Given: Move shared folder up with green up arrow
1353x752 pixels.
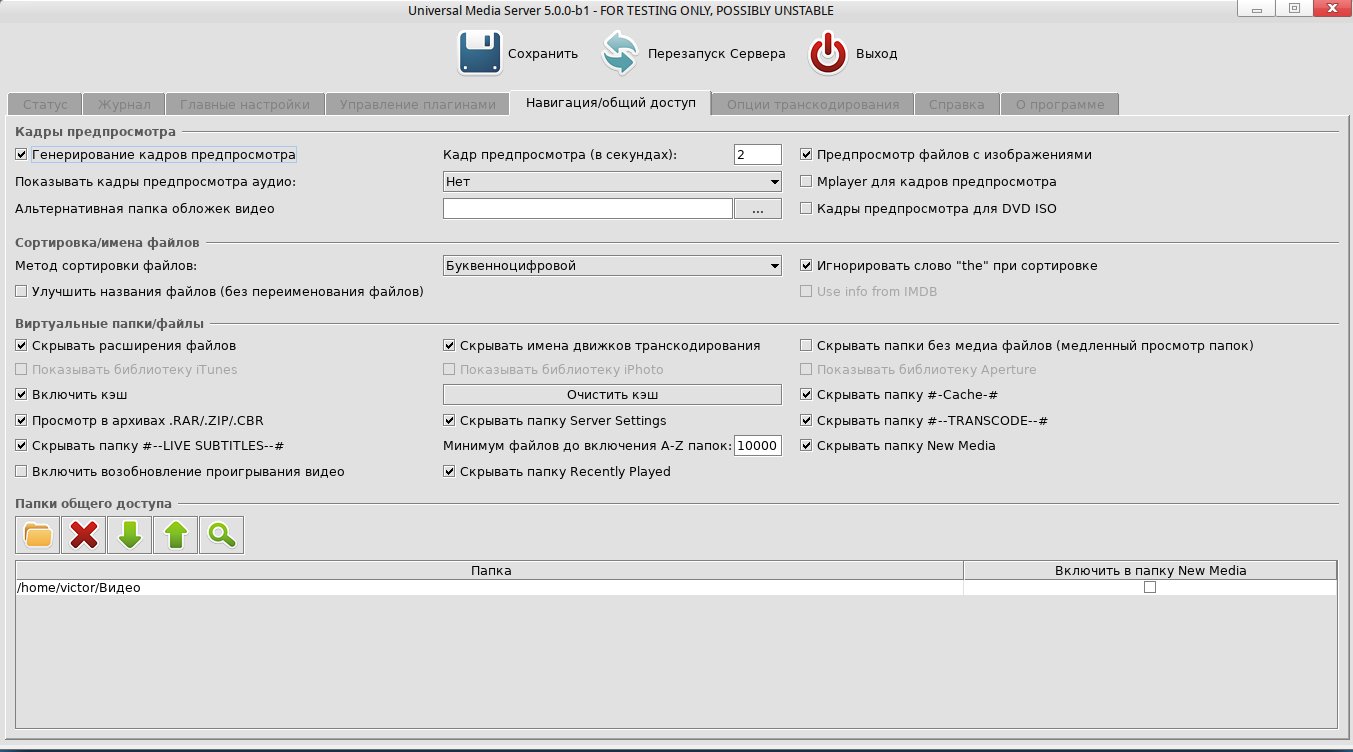Looking at the screenshot, I should [176, 536].
